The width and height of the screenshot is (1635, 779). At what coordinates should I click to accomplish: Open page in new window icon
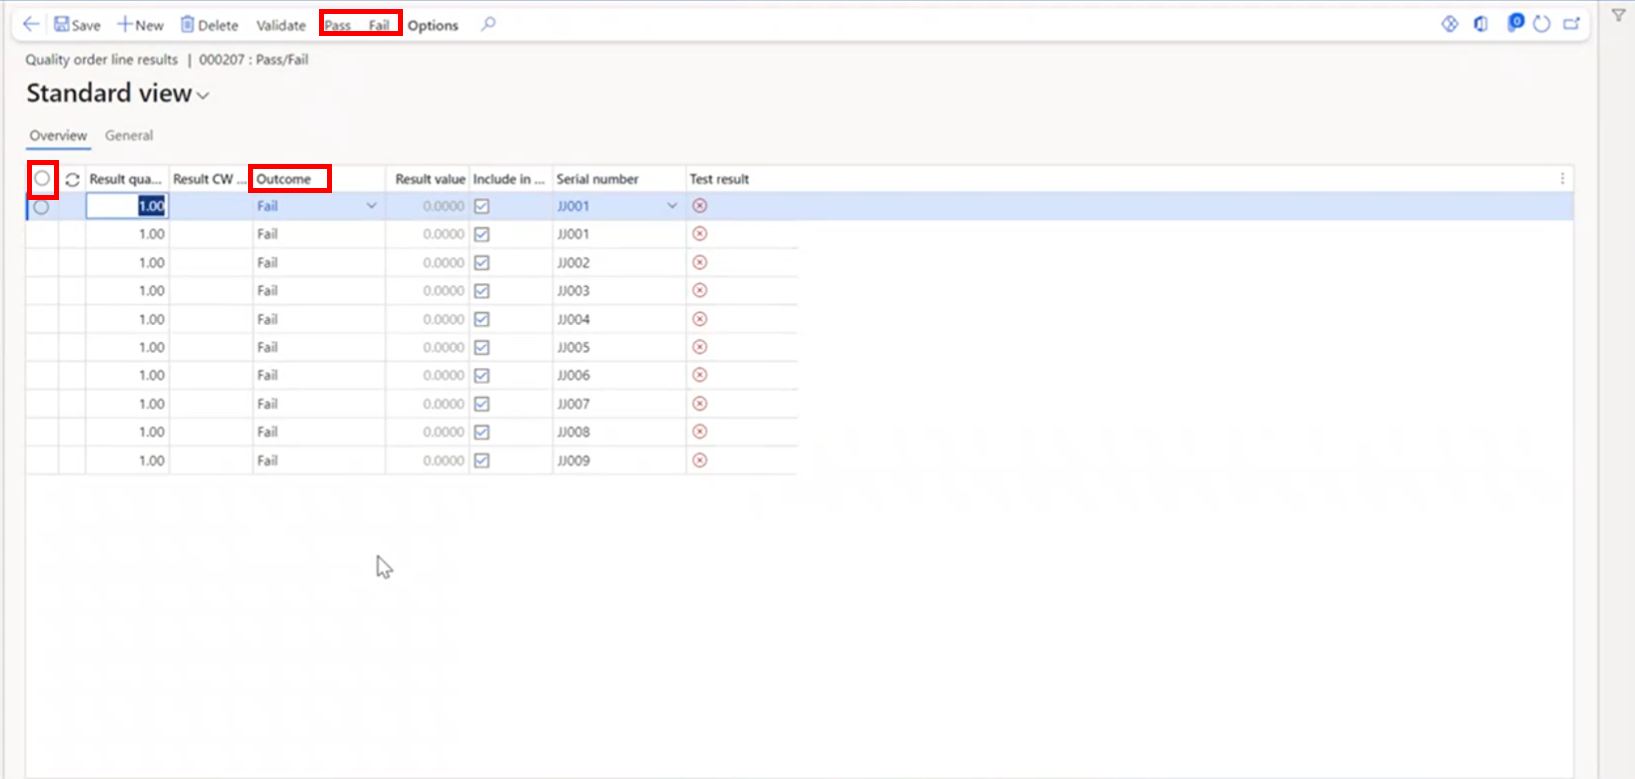tap(1572, 24)
